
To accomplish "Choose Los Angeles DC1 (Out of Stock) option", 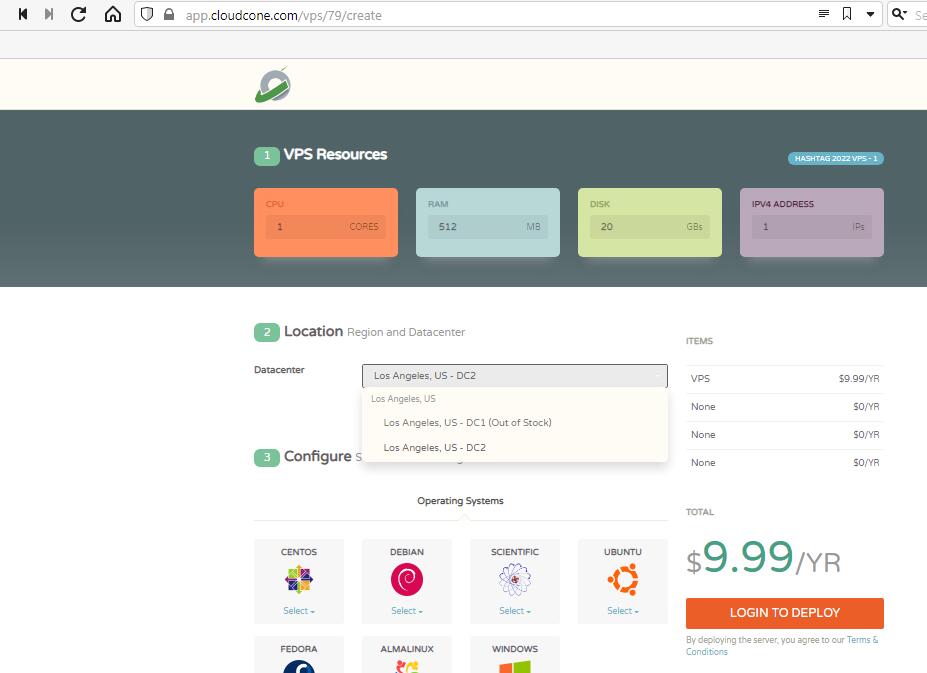I will tap(514, 422).
